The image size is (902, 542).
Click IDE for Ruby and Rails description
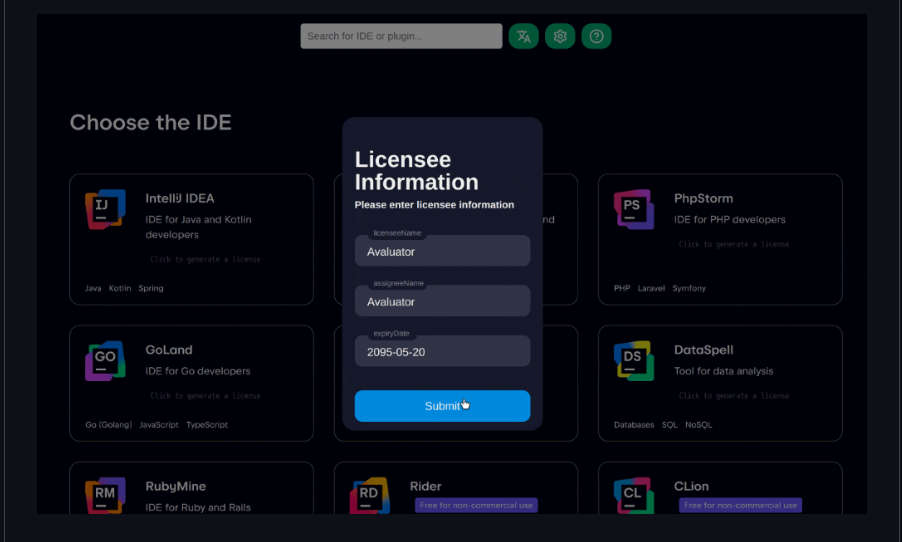point(198,507)
